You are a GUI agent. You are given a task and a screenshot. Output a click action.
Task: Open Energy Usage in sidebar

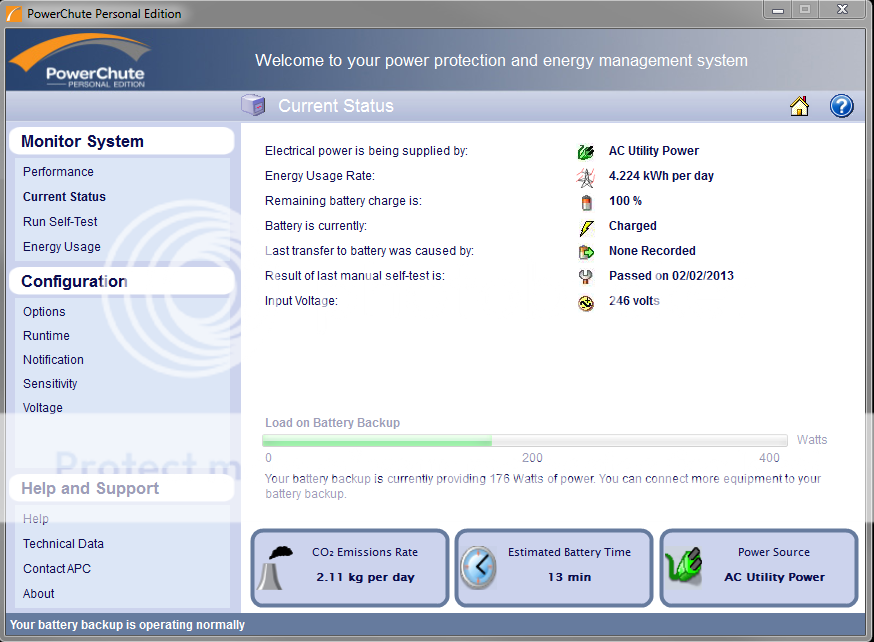[62, 247]
